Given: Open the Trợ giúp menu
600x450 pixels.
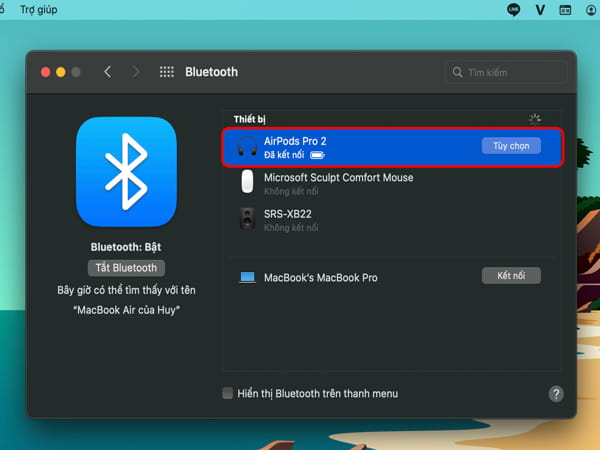Looking at the screenshot, I should [x=39, y=9].
